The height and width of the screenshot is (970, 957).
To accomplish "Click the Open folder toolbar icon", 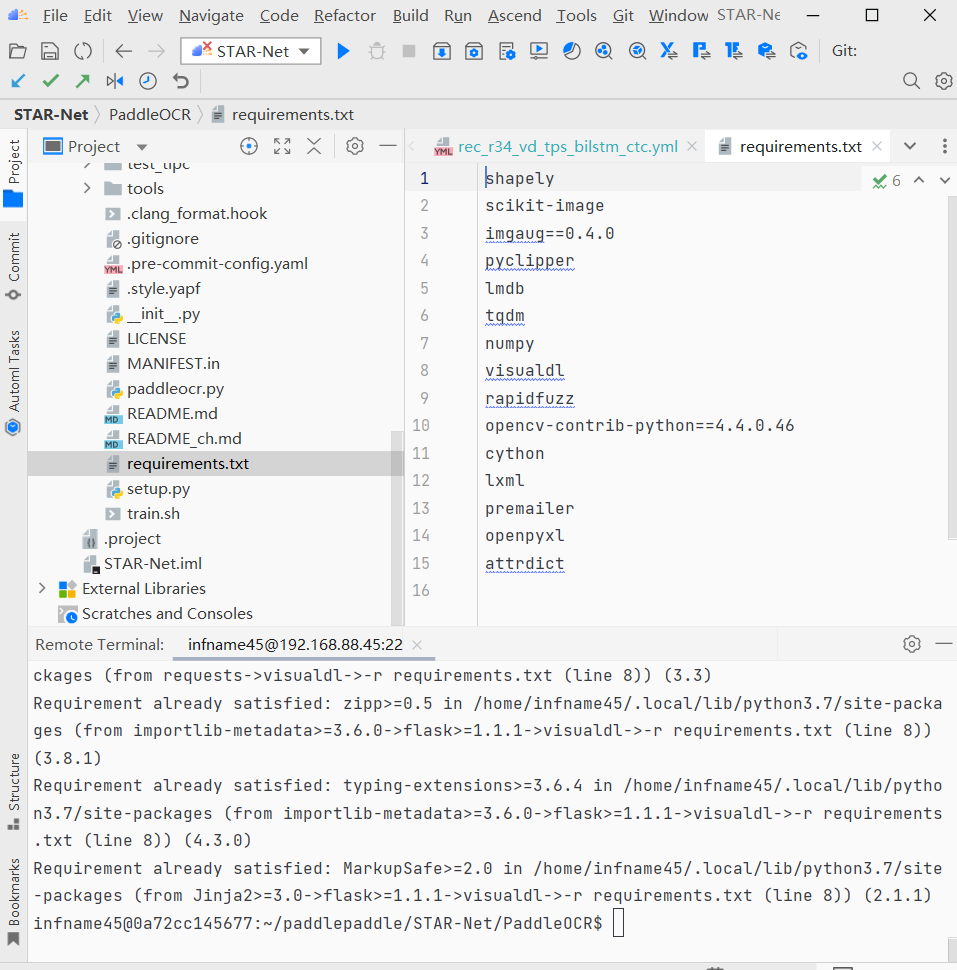I will pyautogui.click(x=17, y=51).
